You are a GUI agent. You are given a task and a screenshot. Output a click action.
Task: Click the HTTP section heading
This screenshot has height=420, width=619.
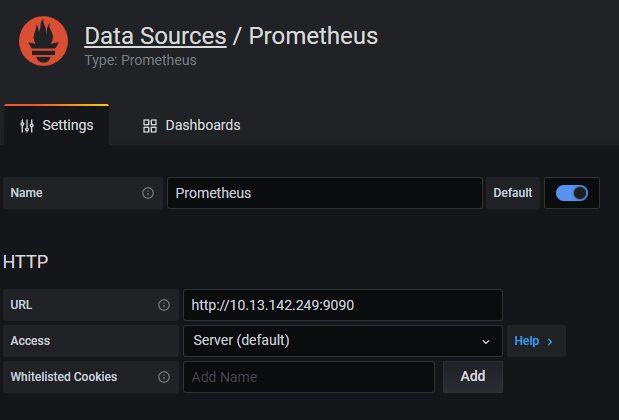tap(26, 262)
